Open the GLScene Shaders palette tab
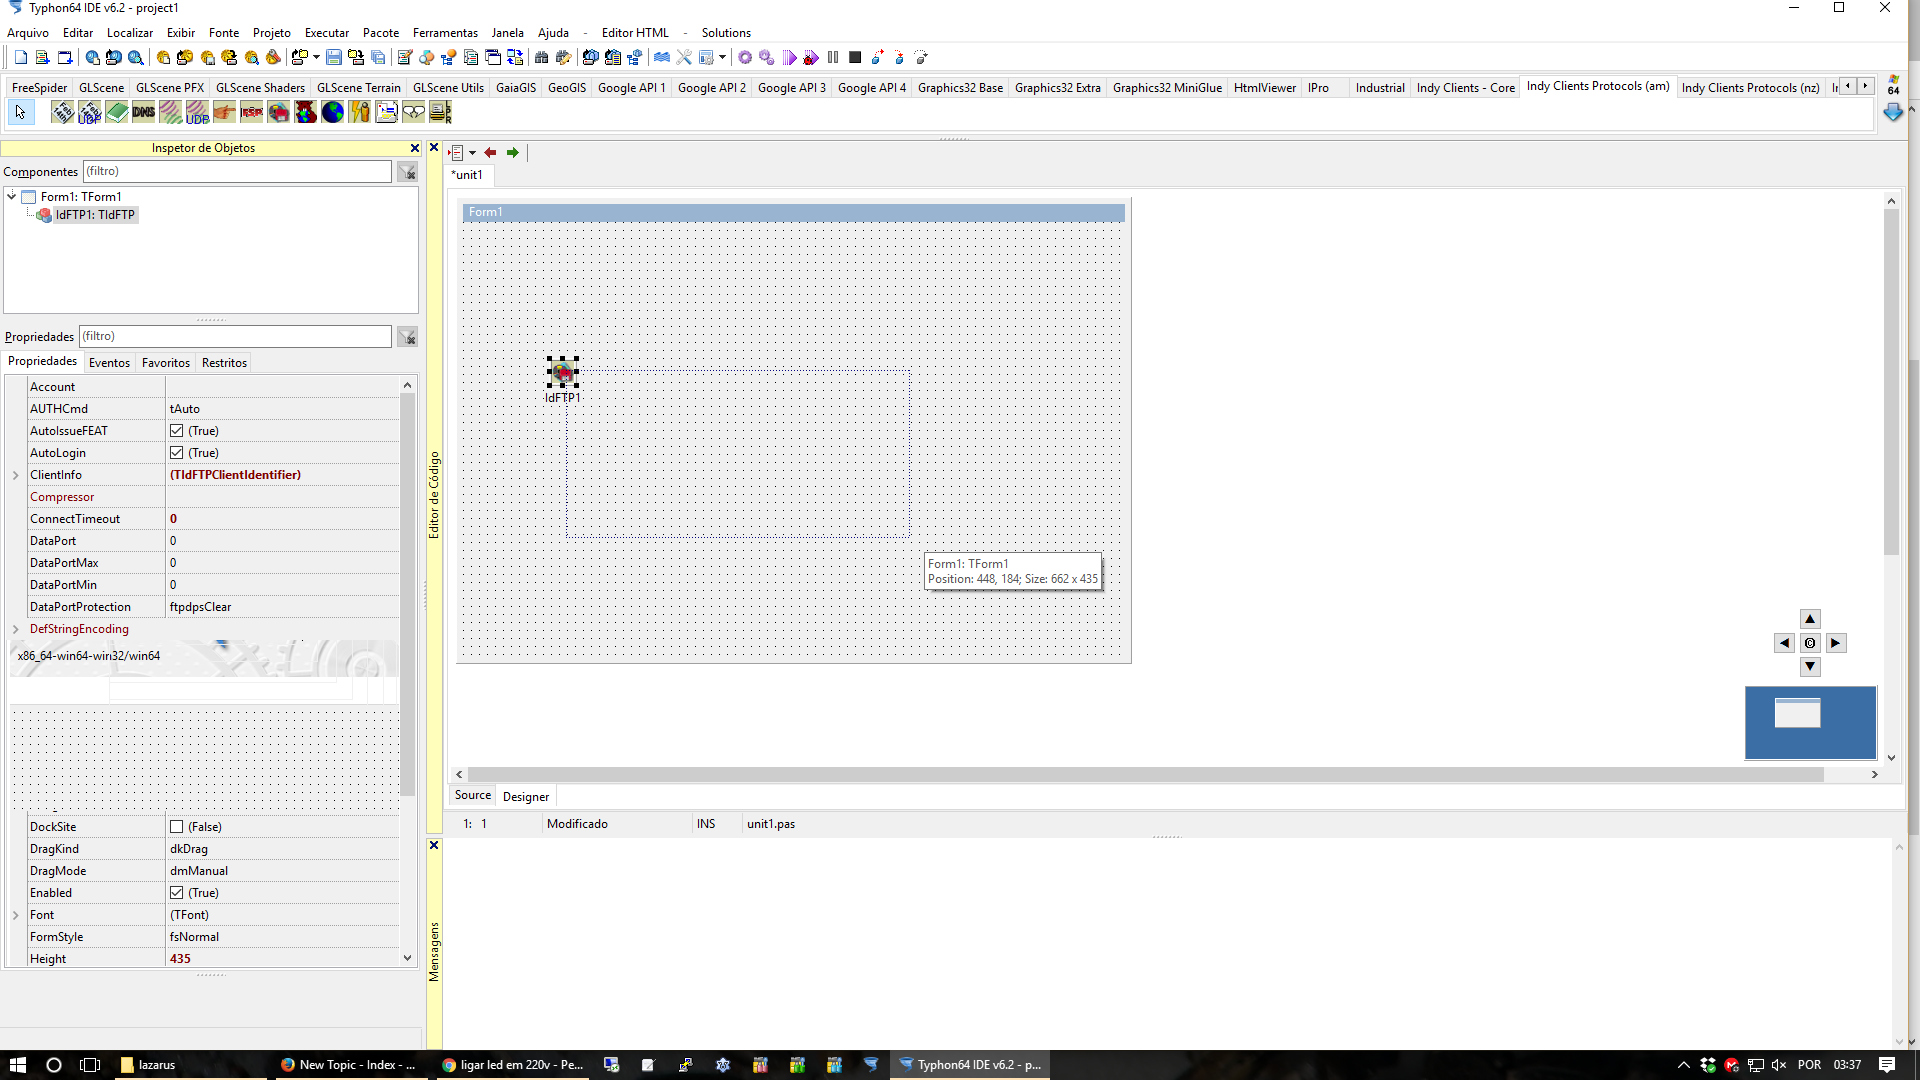The height and width of the screenshot is (1080, 1920). pyautogui.click(x=260, y=88)
